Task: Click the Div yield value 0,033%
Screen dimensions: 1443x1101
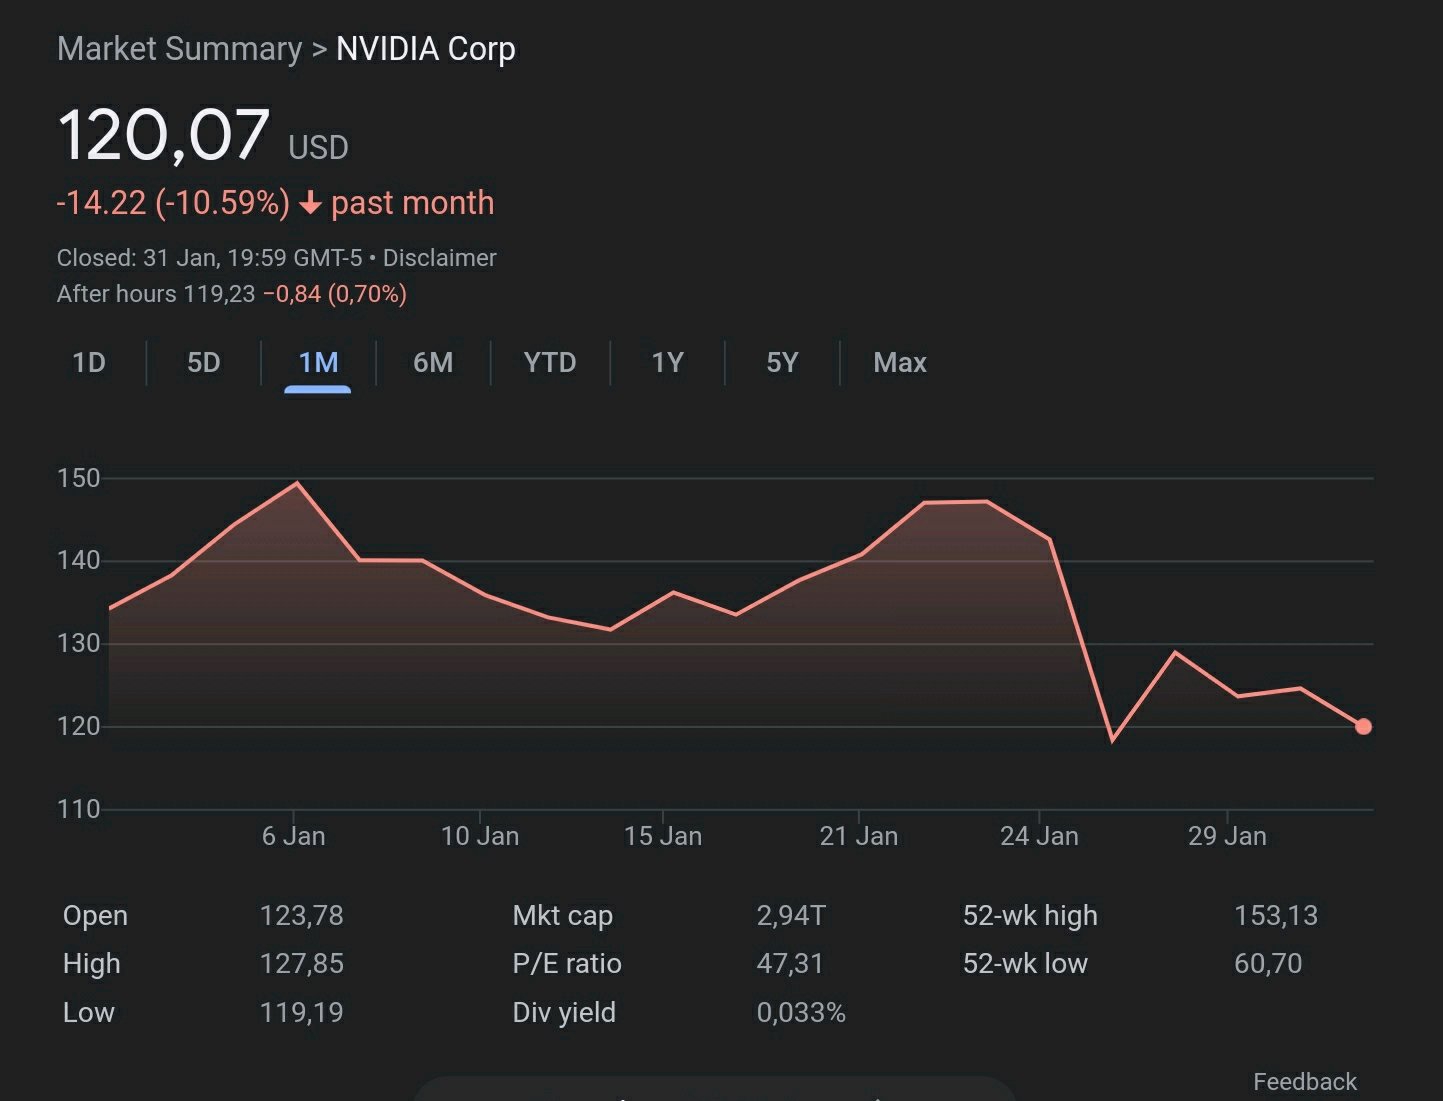Action: click(x=801, y=1013)
